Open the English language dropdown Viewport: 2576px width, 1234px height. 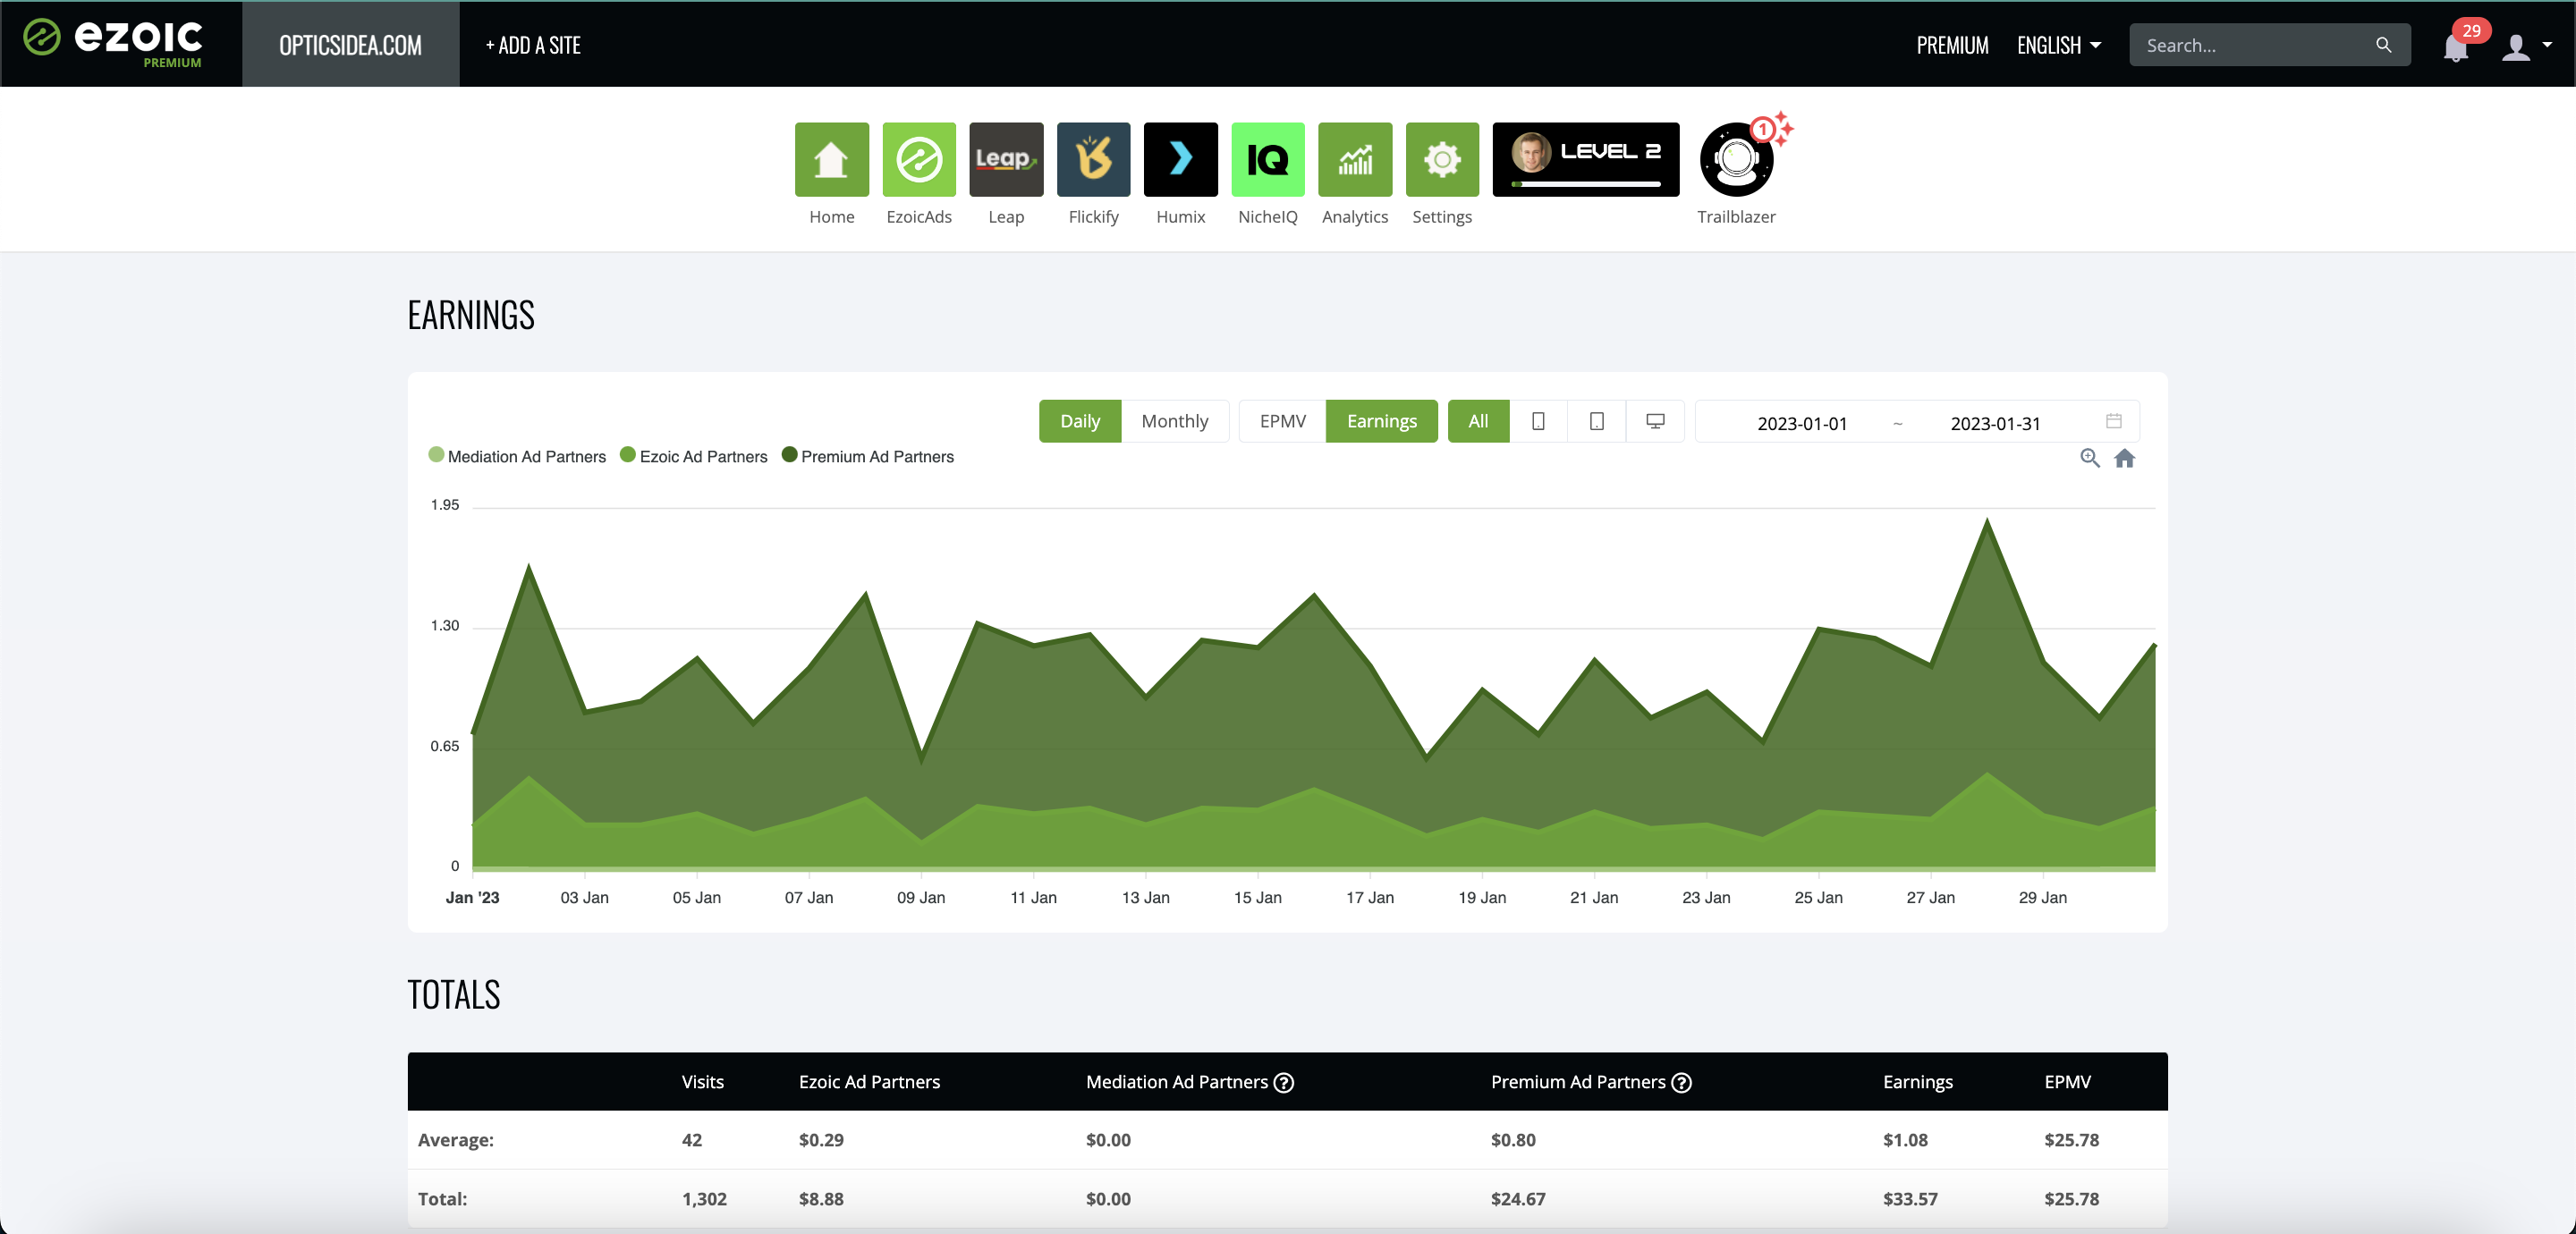tap(2059, 45)
